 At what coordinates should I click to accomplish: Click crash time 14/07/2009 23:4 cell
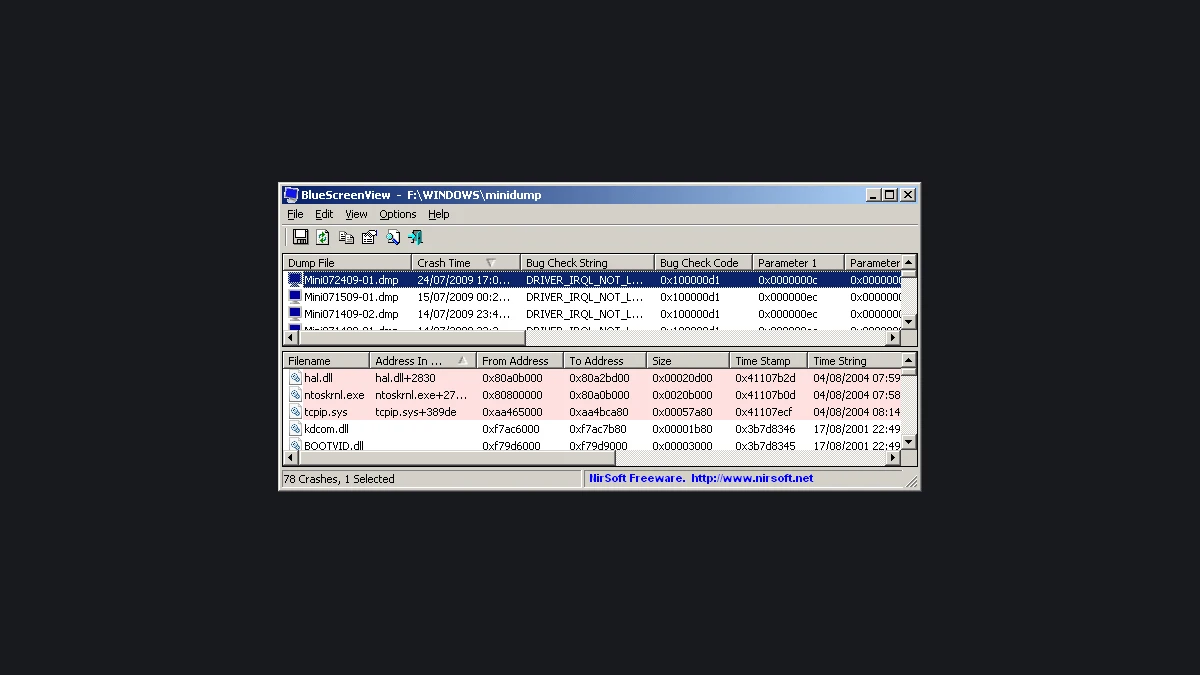[463, 314]
